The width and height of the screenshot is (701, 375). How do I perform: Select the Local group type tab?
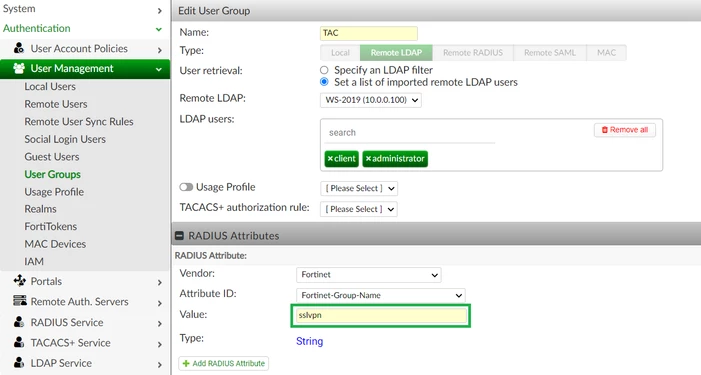(340, 53)
